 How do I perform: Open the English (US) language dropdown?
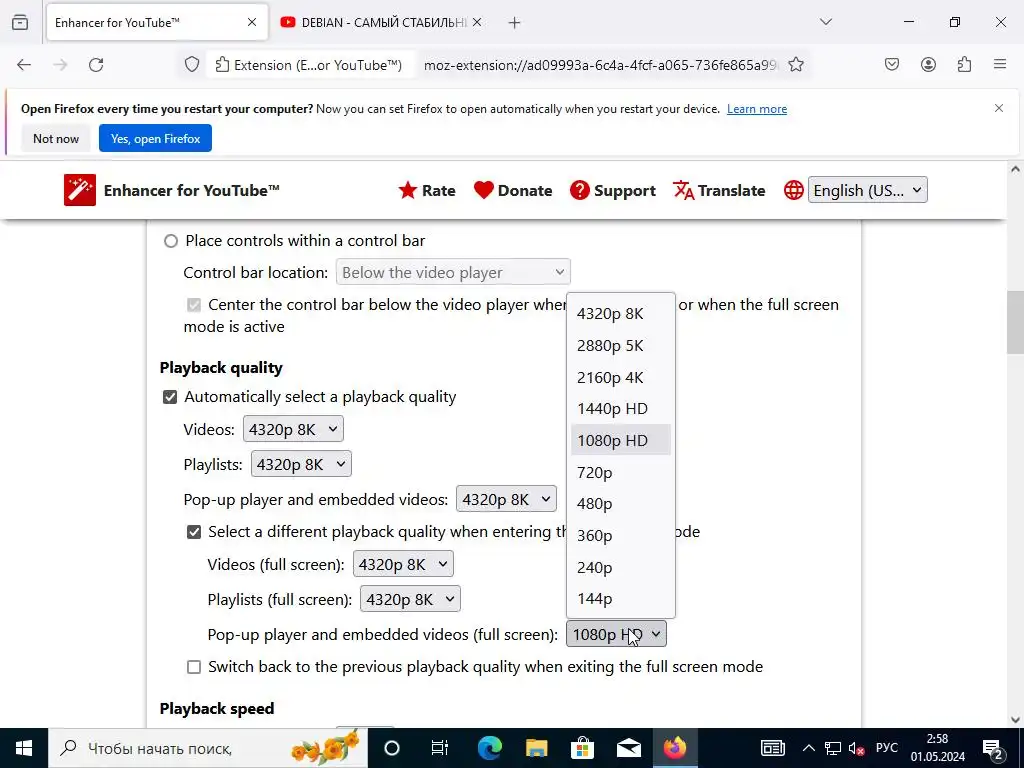867,190
